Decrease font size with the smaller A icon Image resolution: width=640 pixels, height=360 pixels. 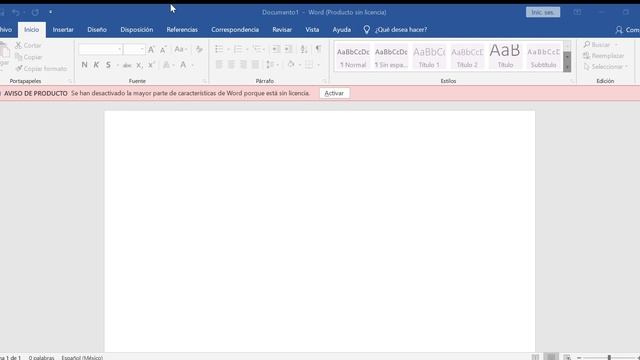coord(163,49)
